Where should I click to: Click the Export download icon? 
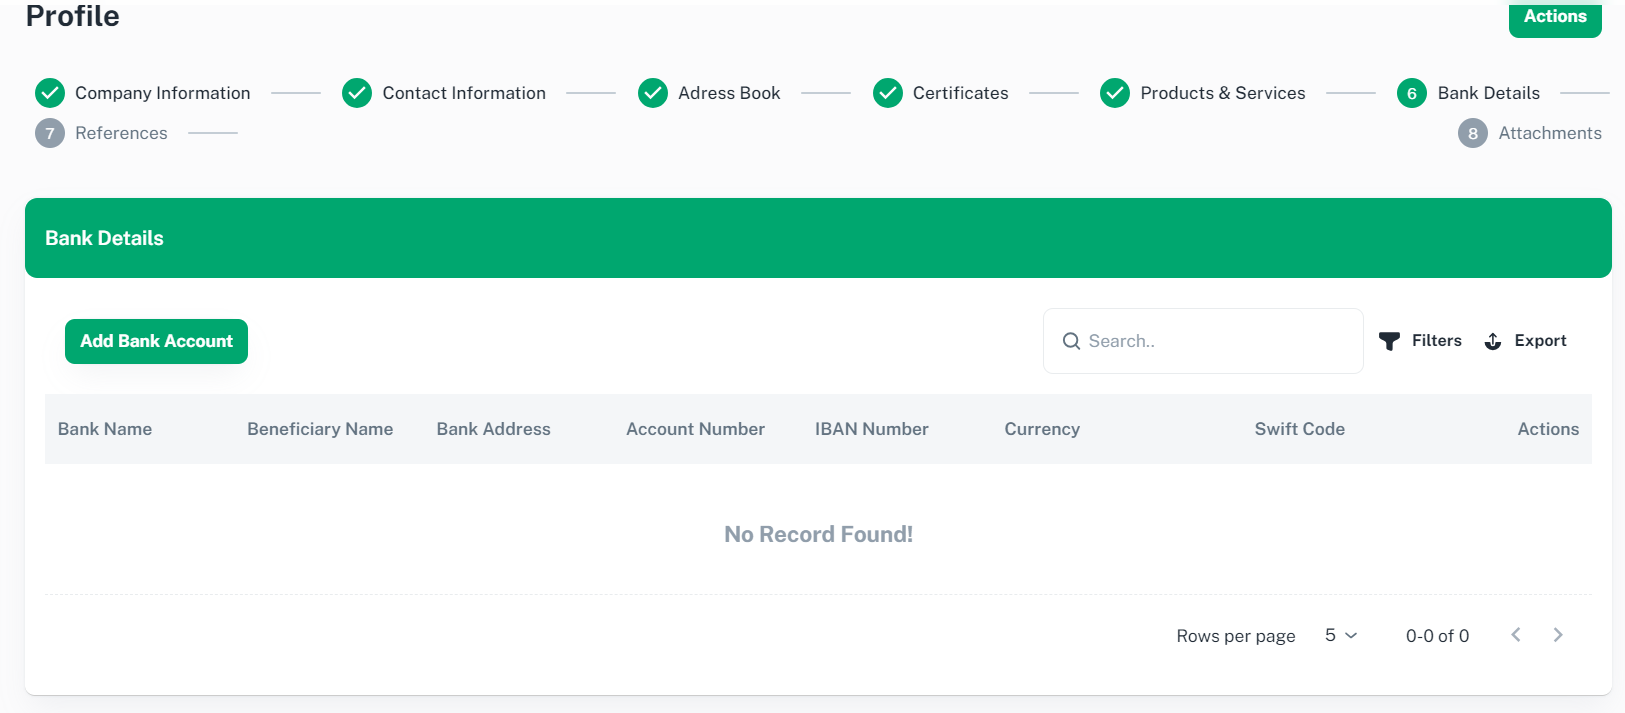[x=1493, y=341]
